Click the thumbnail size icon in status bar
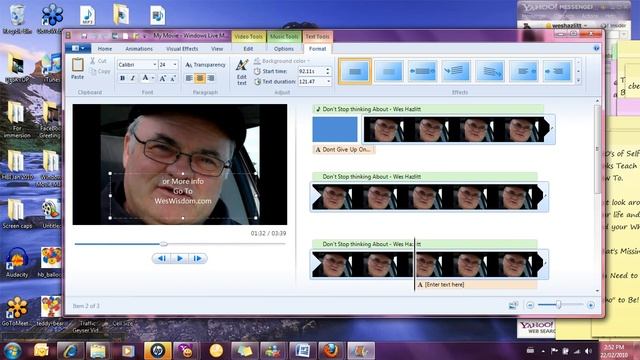 (x=513, y=305)
